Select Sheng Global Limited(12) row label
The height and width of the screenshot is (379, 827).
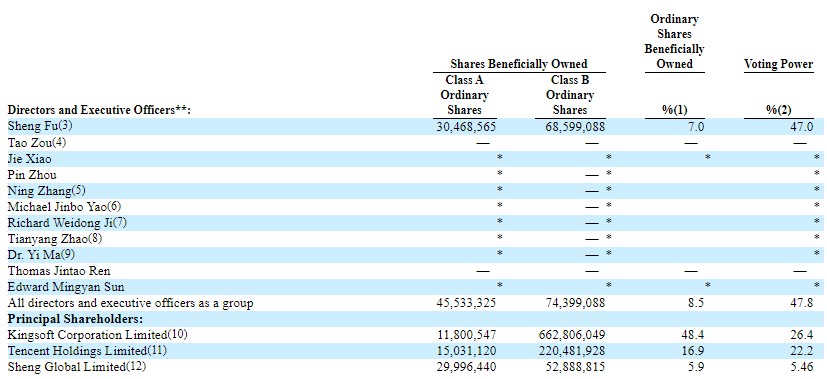(74, 366)
